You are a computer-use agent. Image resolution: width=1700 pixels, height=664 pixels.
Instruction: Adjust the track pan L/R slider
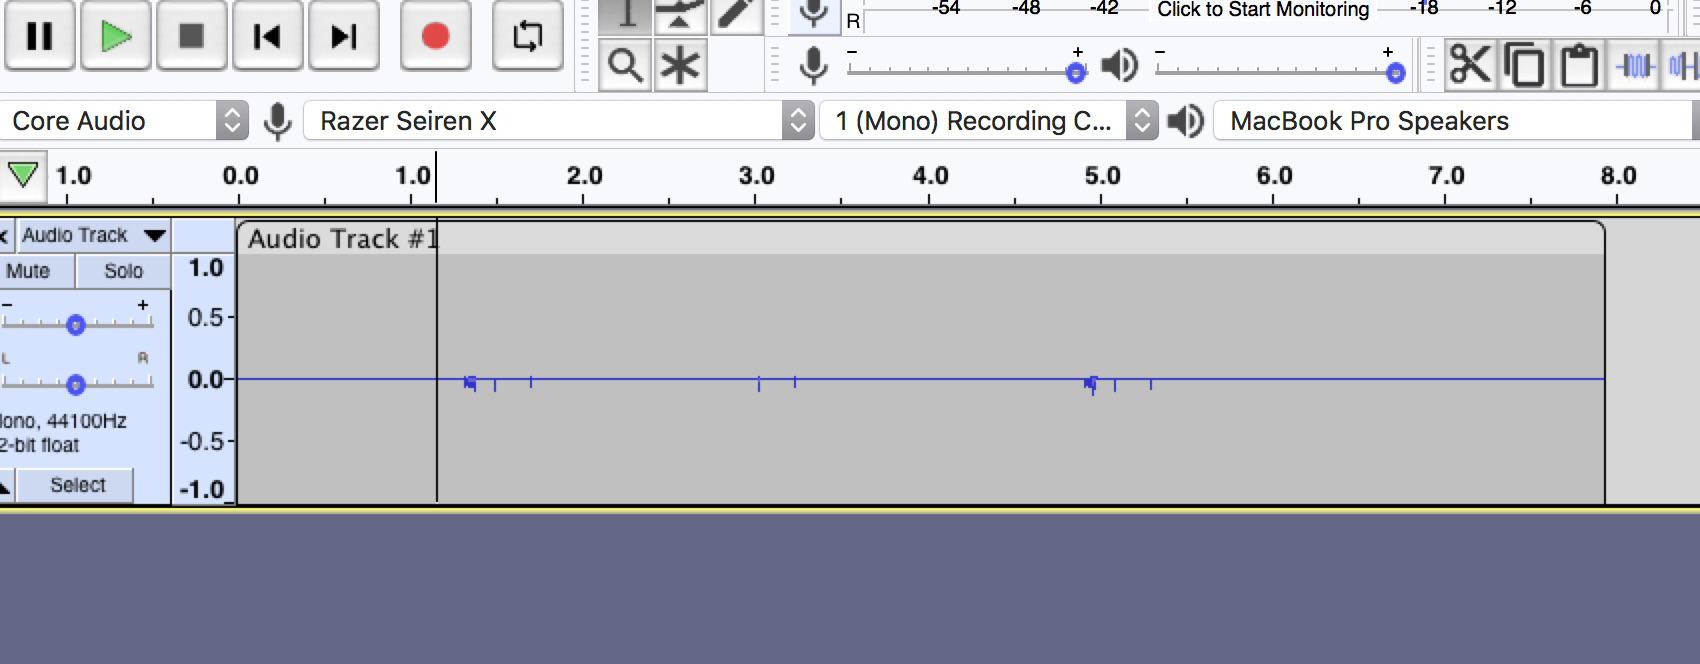click(x=76, y=383)
